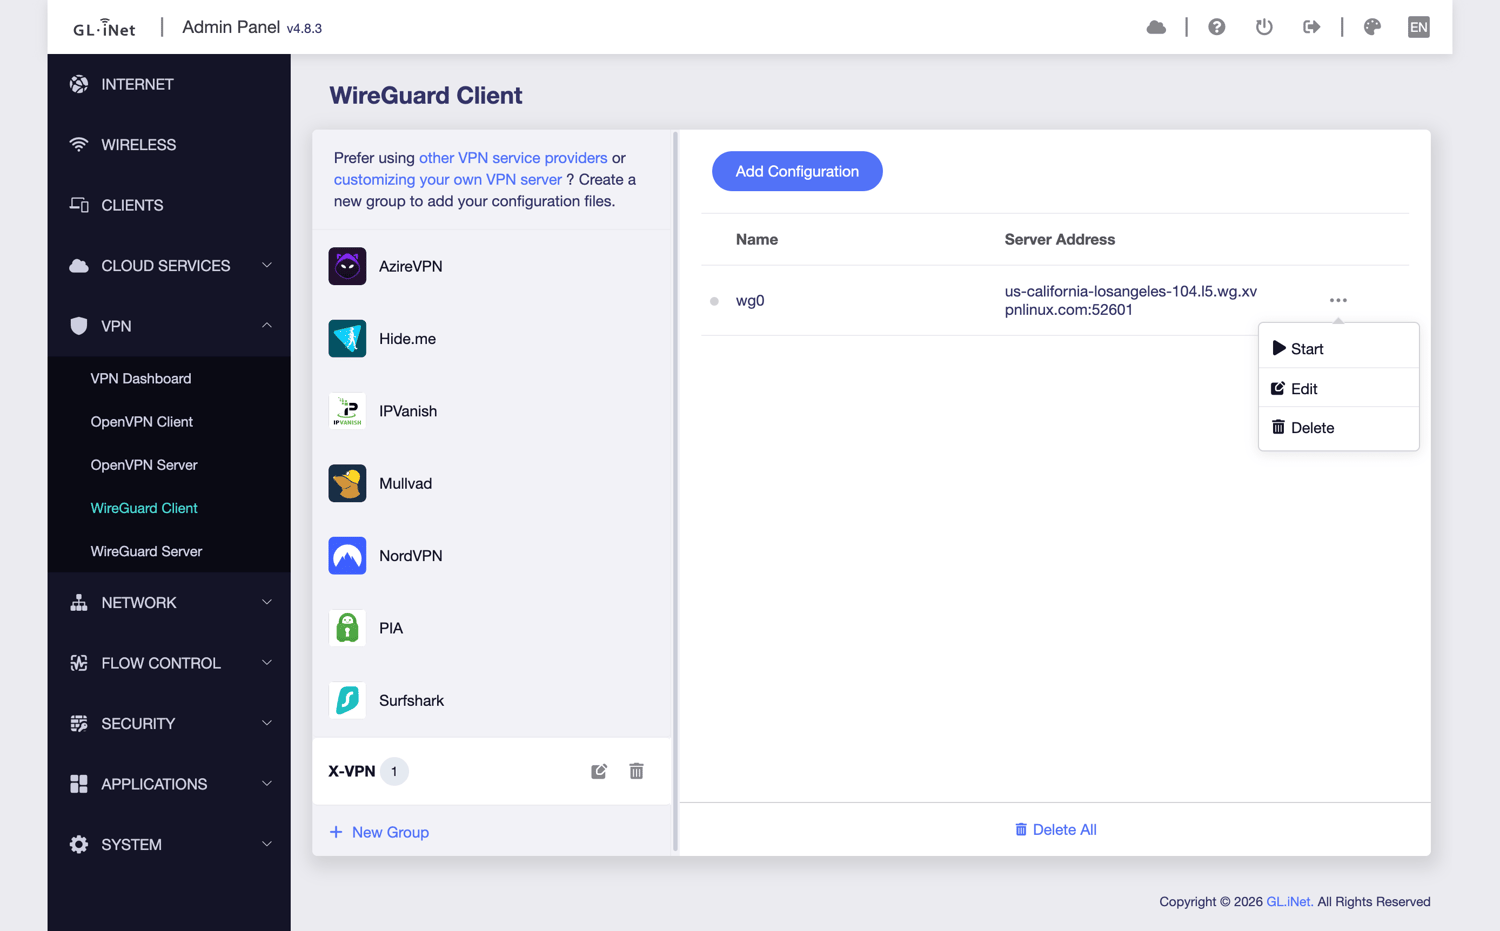Collapse the VPN section
Viewport: 1500px width, 931px height.
click(x=169, y=326)
